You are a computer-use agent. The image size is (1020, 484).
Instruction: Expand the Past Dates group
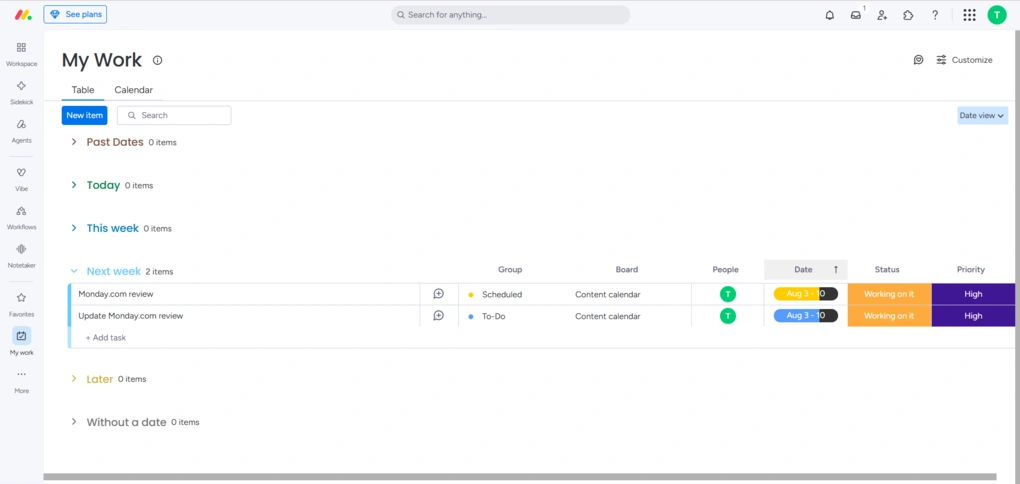pos(74,142)
